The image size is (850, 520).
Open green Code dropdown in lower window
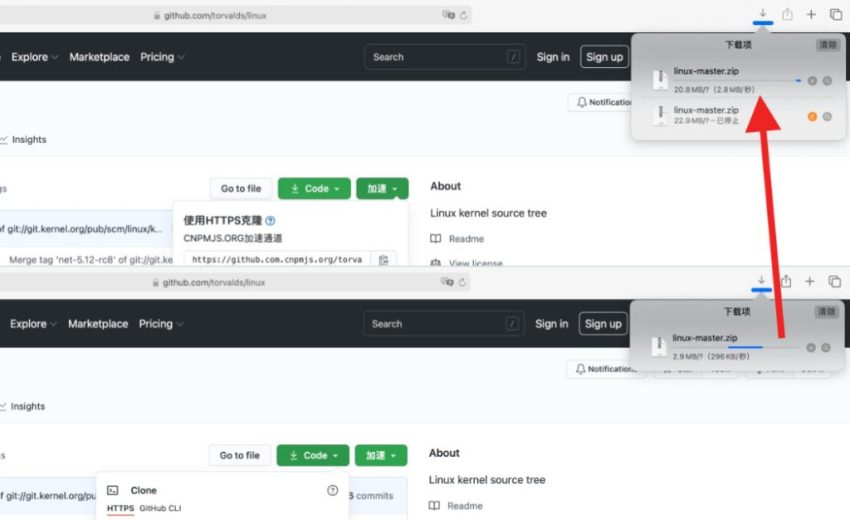[x=313, y=455]
